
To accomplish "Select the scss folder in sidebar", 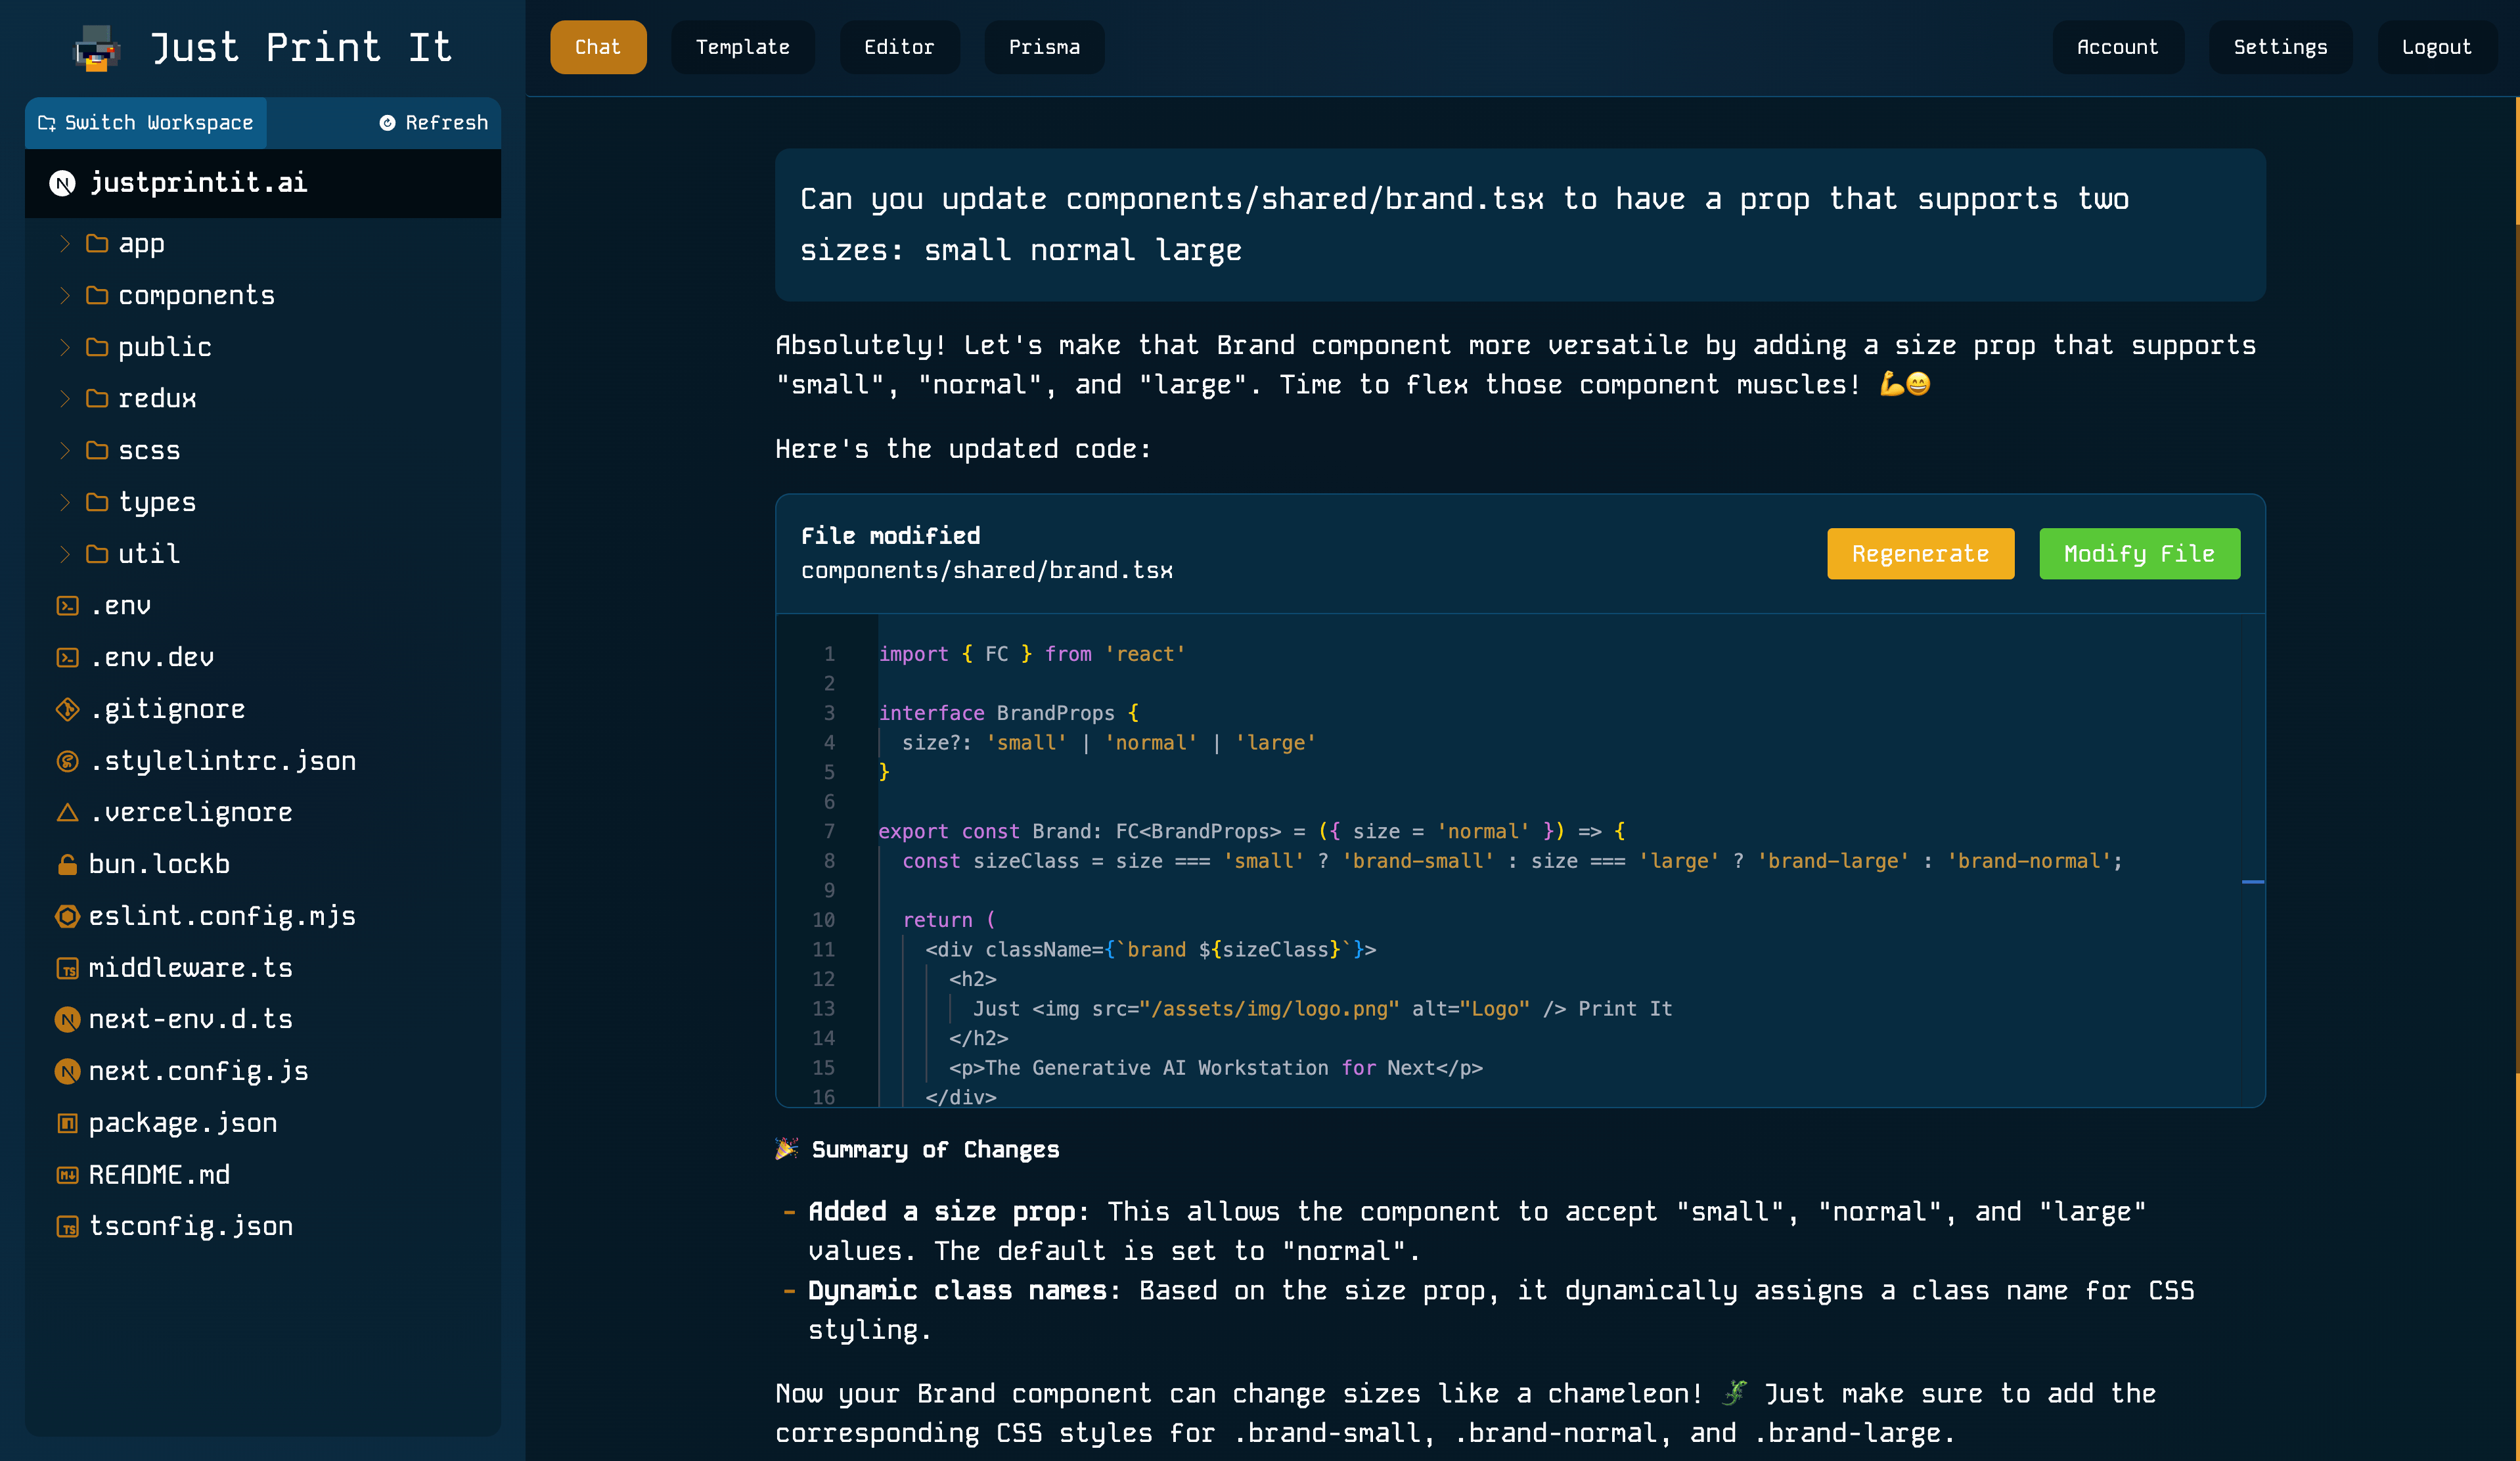I will pyautogui.click(x=148, y=449).
